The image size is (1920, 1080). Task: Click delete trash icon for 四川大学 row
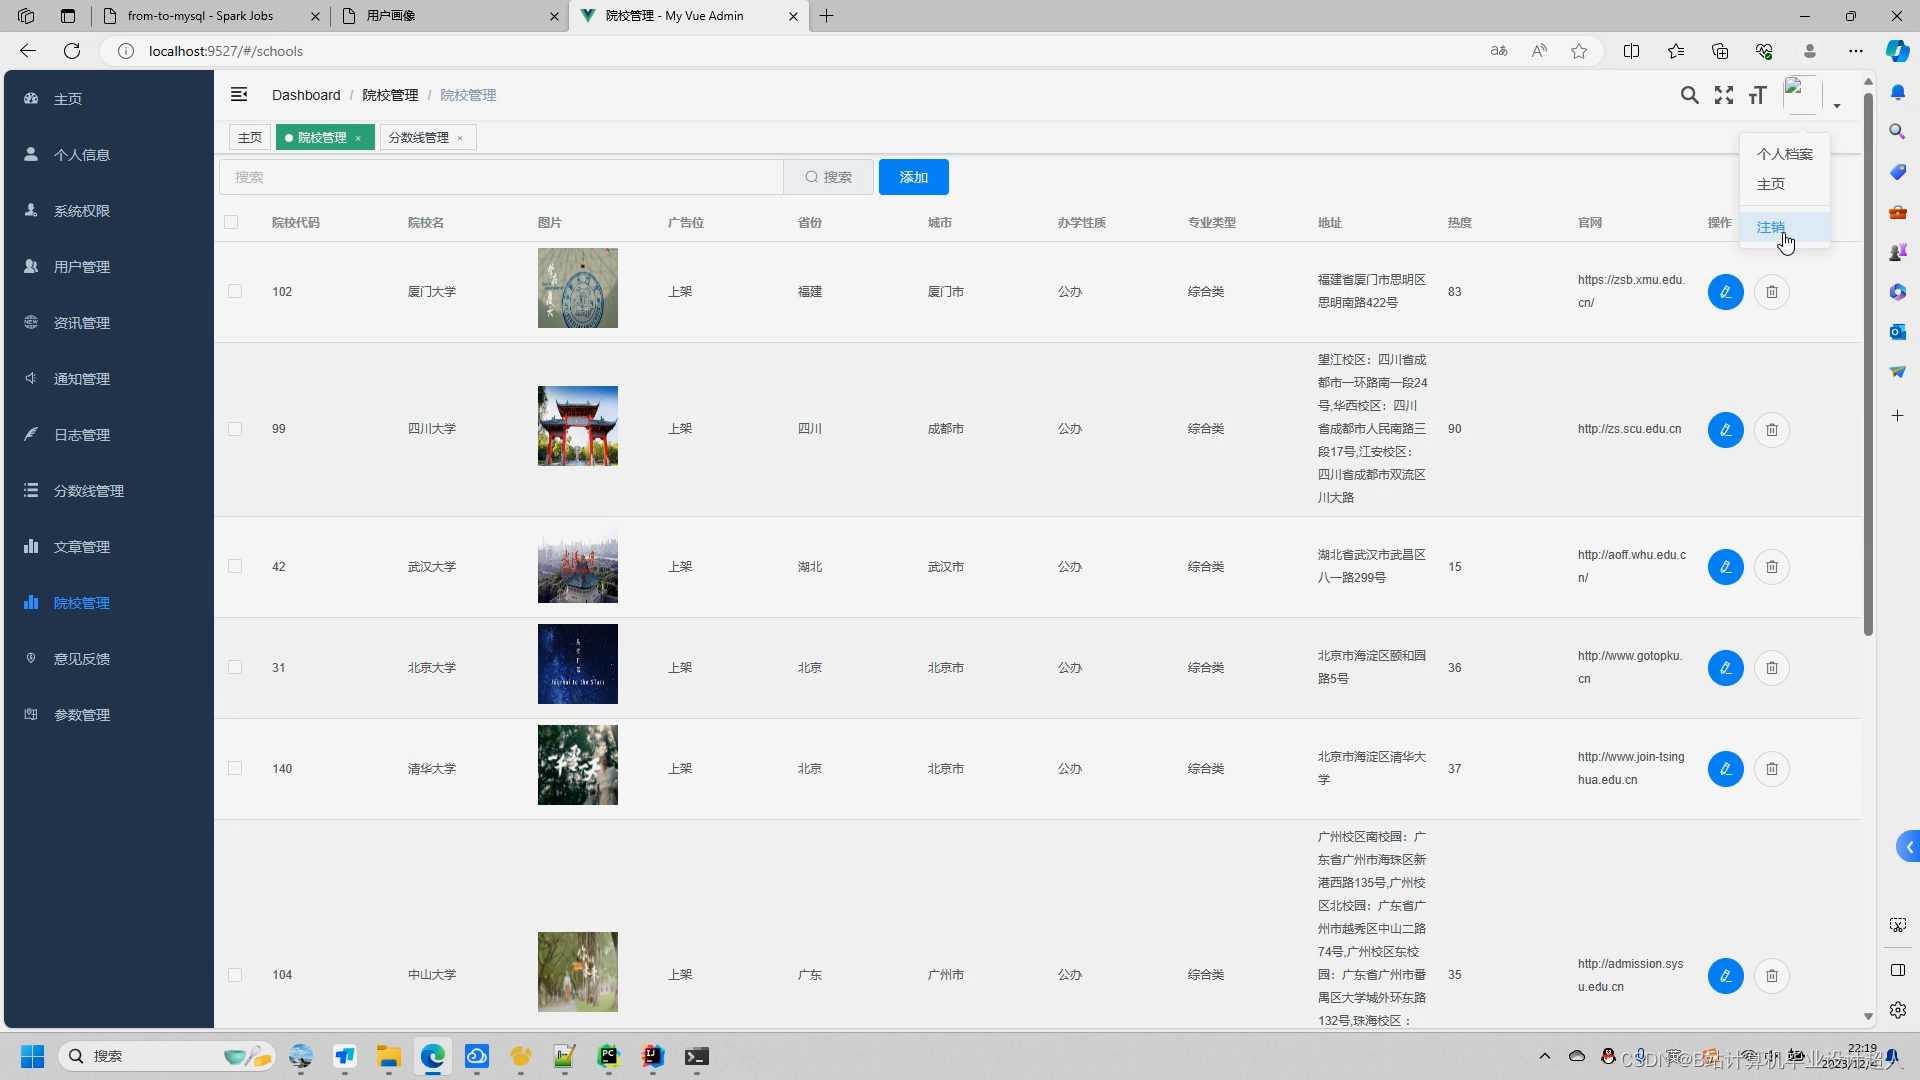pos(1771,430)
